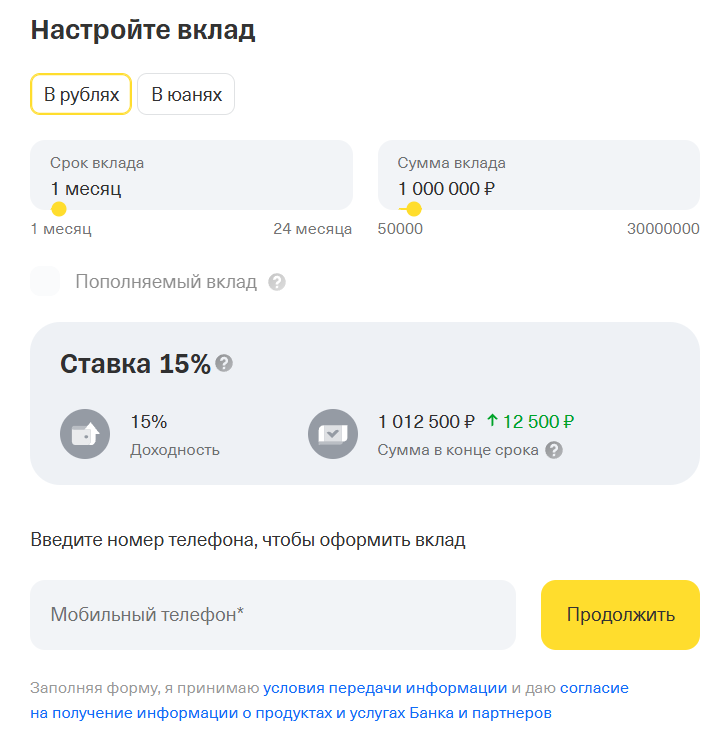
Task: Click the Срок вклада slider handle
Action: coord(59,209)
